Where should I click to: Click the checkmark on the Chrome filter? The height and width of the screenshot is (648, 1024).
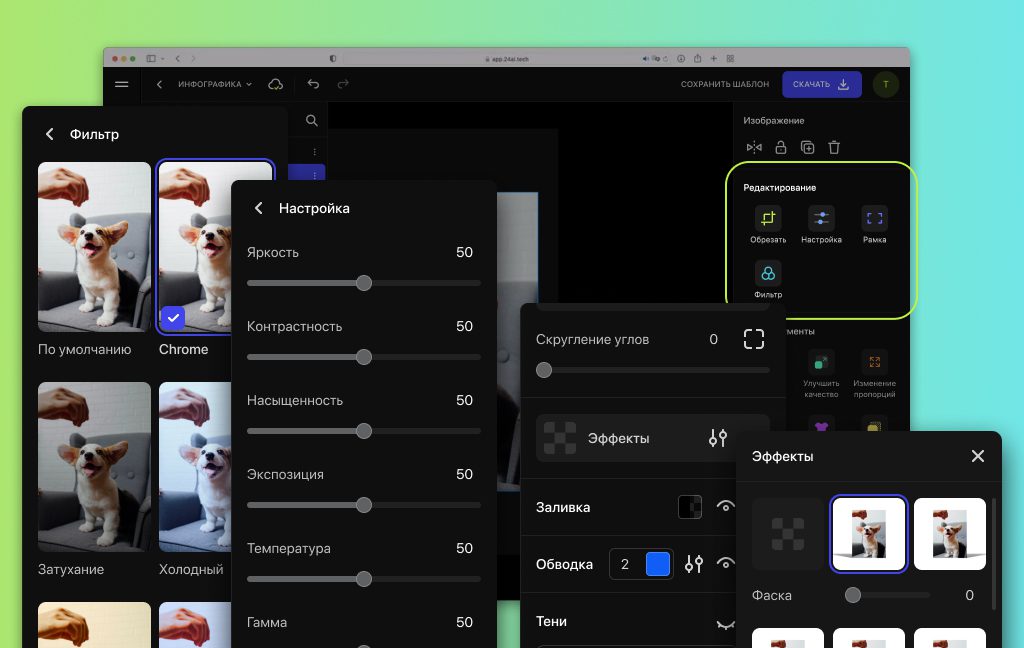point(173,318)
